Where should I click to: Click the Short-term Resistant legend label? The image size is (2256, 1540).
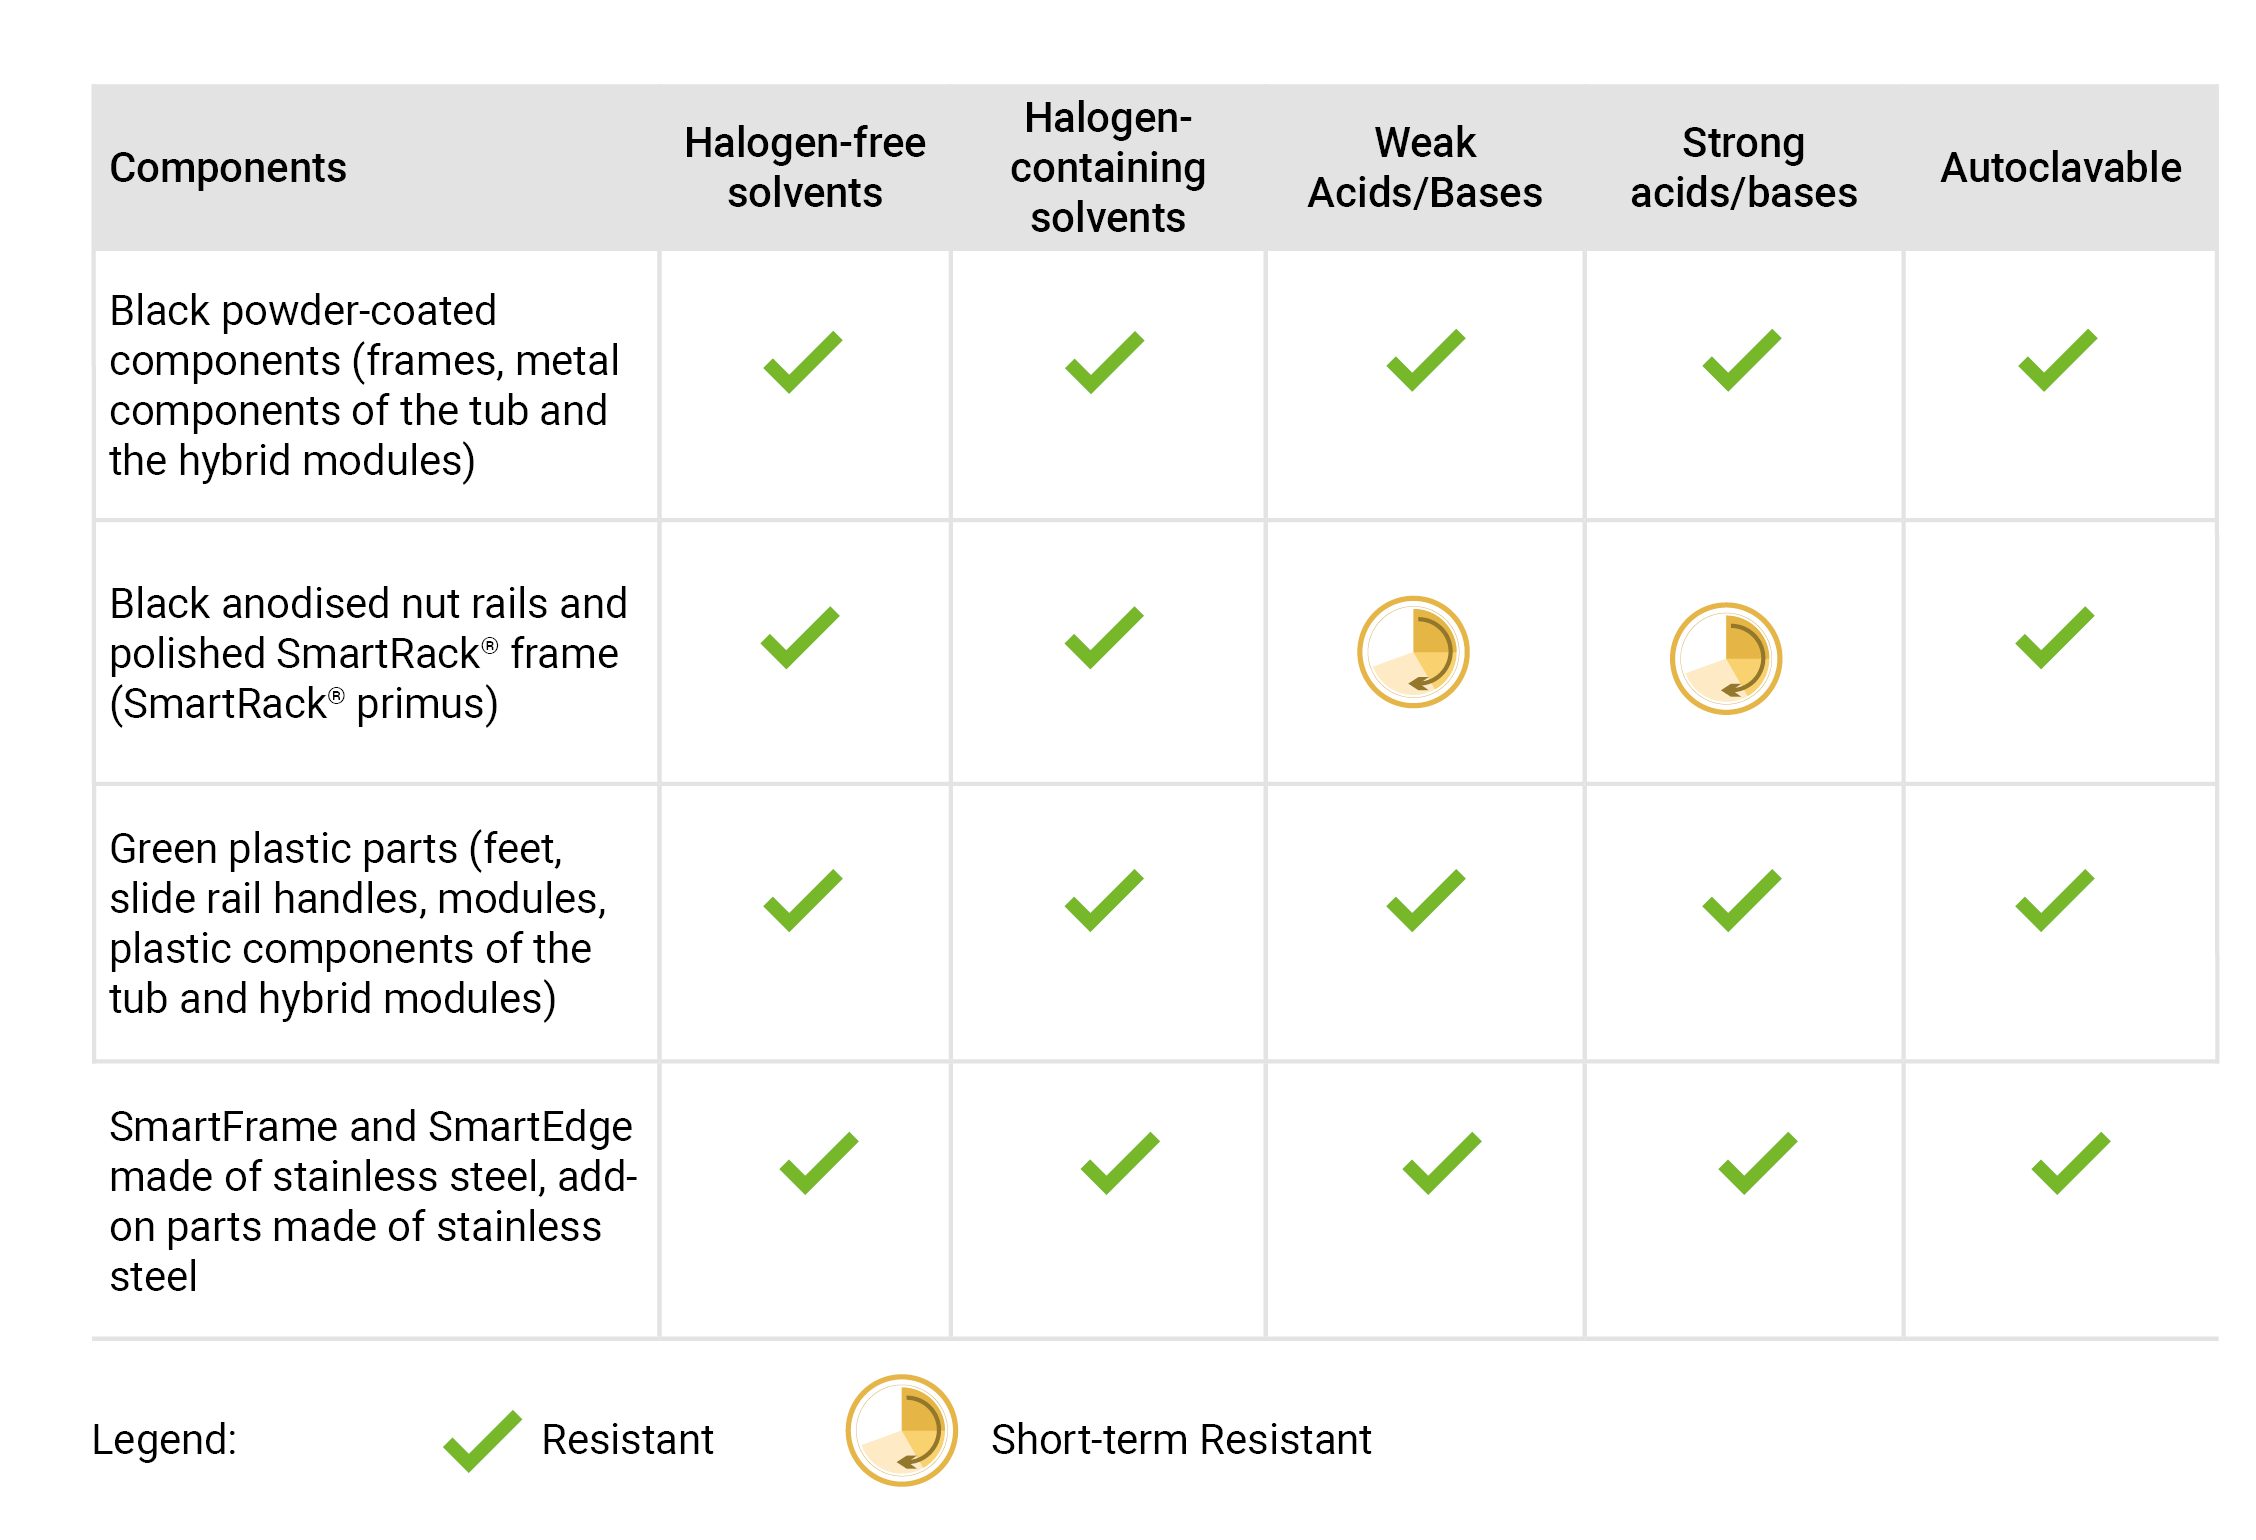pos(1181,1440)
